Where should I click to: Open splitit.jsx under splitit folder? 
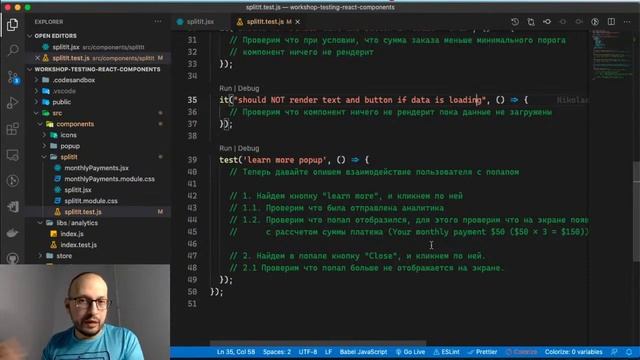click(x=78, y=190)
